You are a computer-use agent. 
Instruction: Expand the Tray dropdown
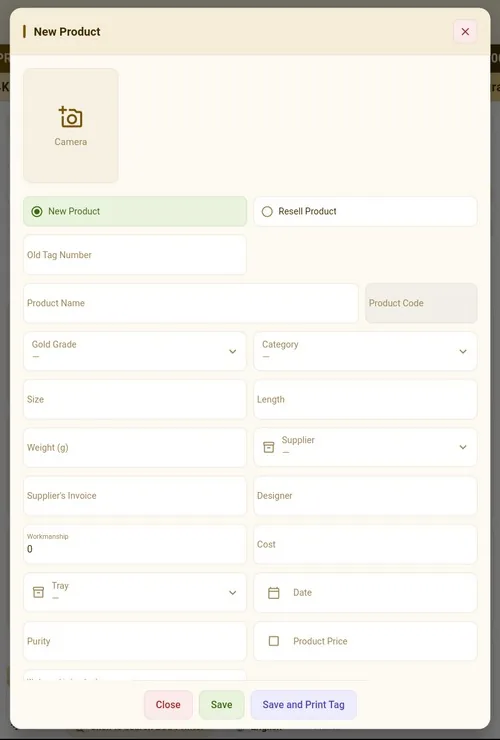135,592
